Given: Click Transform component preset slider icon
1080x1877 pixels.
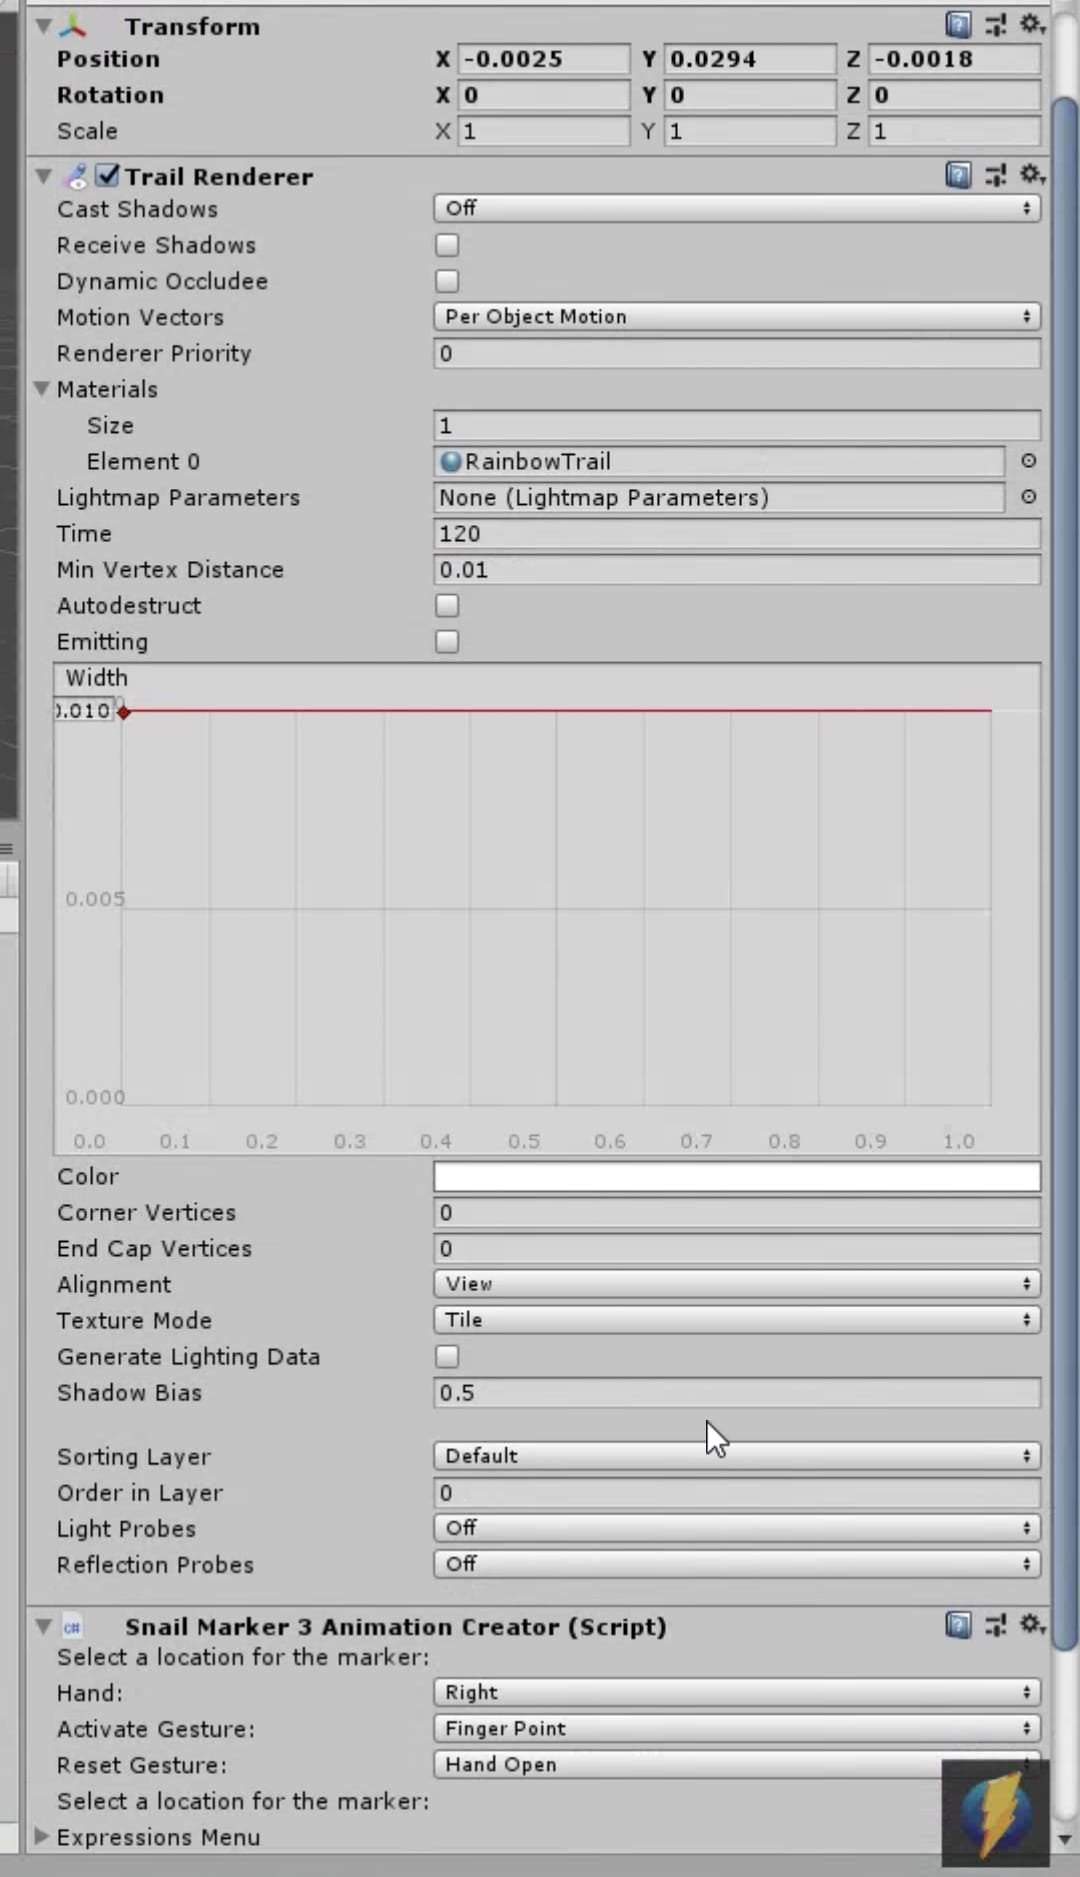Looking at the screenshot, I should coord(995,25).
